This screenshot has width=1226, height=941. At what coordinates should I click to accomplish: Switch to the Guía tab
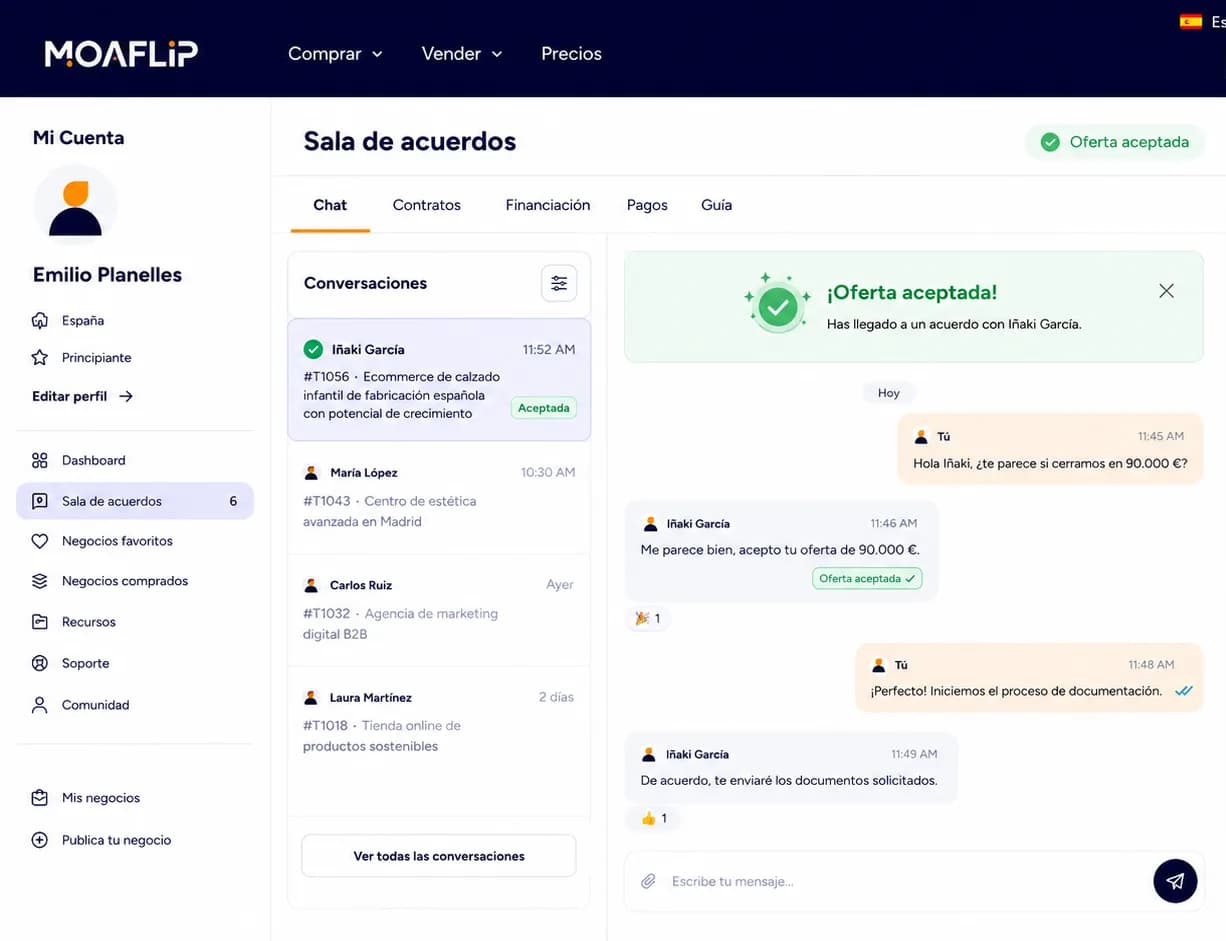[x=717, y=205]
